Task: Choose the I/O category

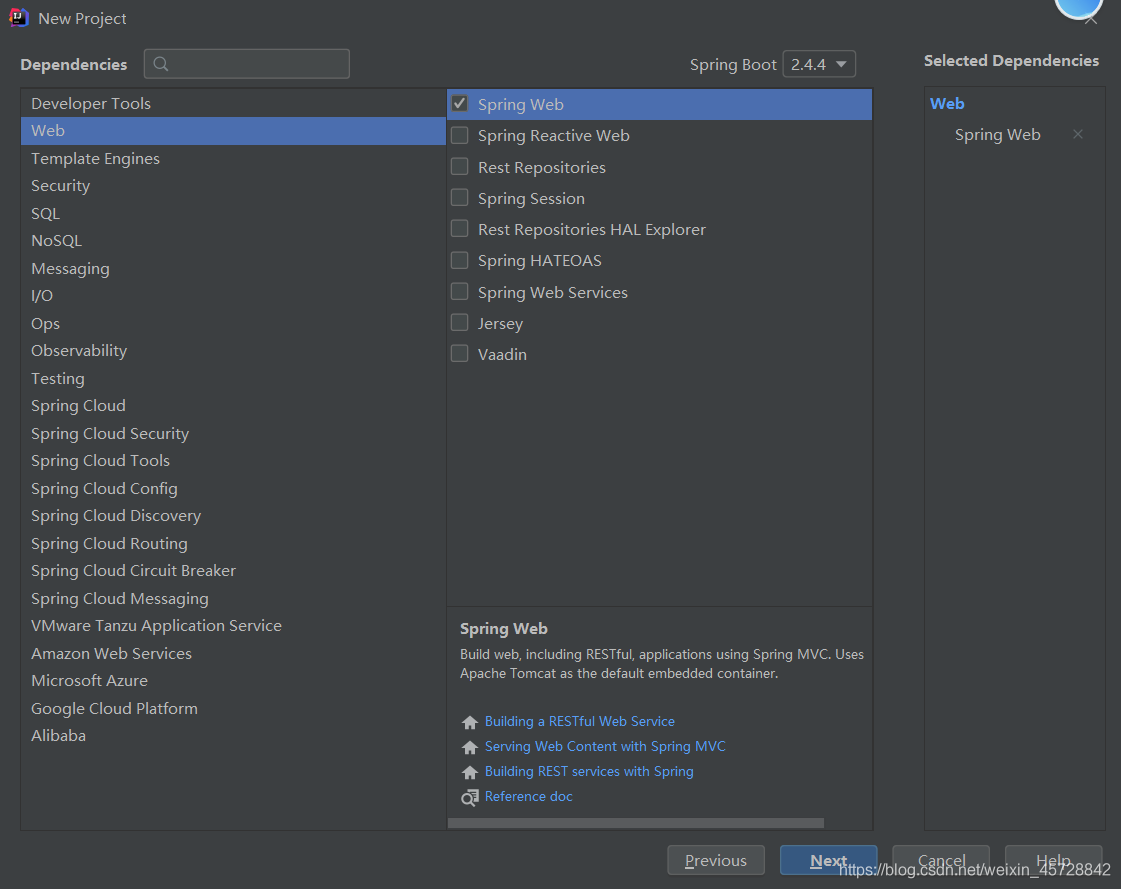Action: 233,296
